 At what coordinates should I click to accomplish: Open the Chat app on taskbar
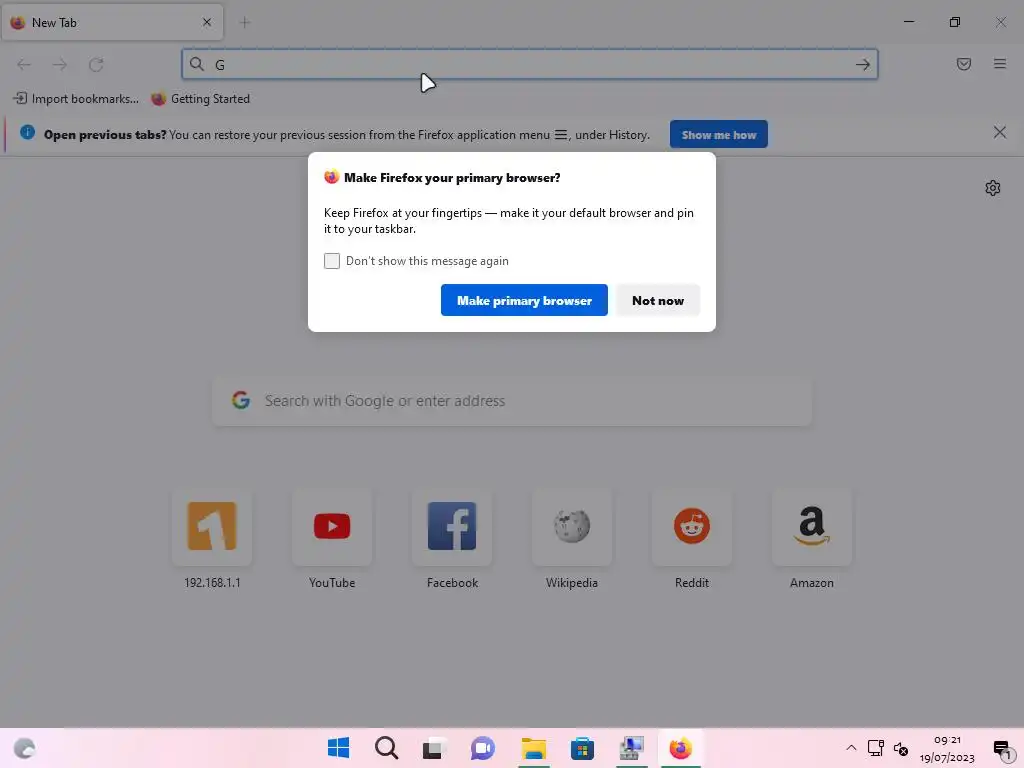pos(483,748)
